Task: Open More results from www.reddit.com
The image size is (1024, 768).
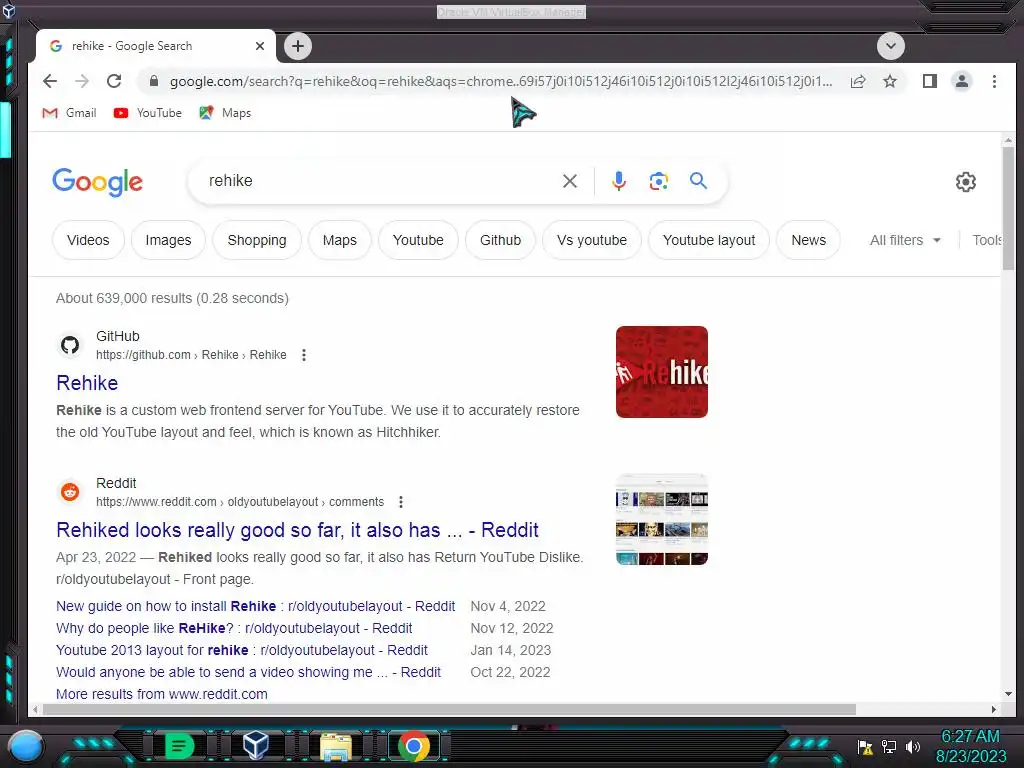Action: tap(161, 694)
